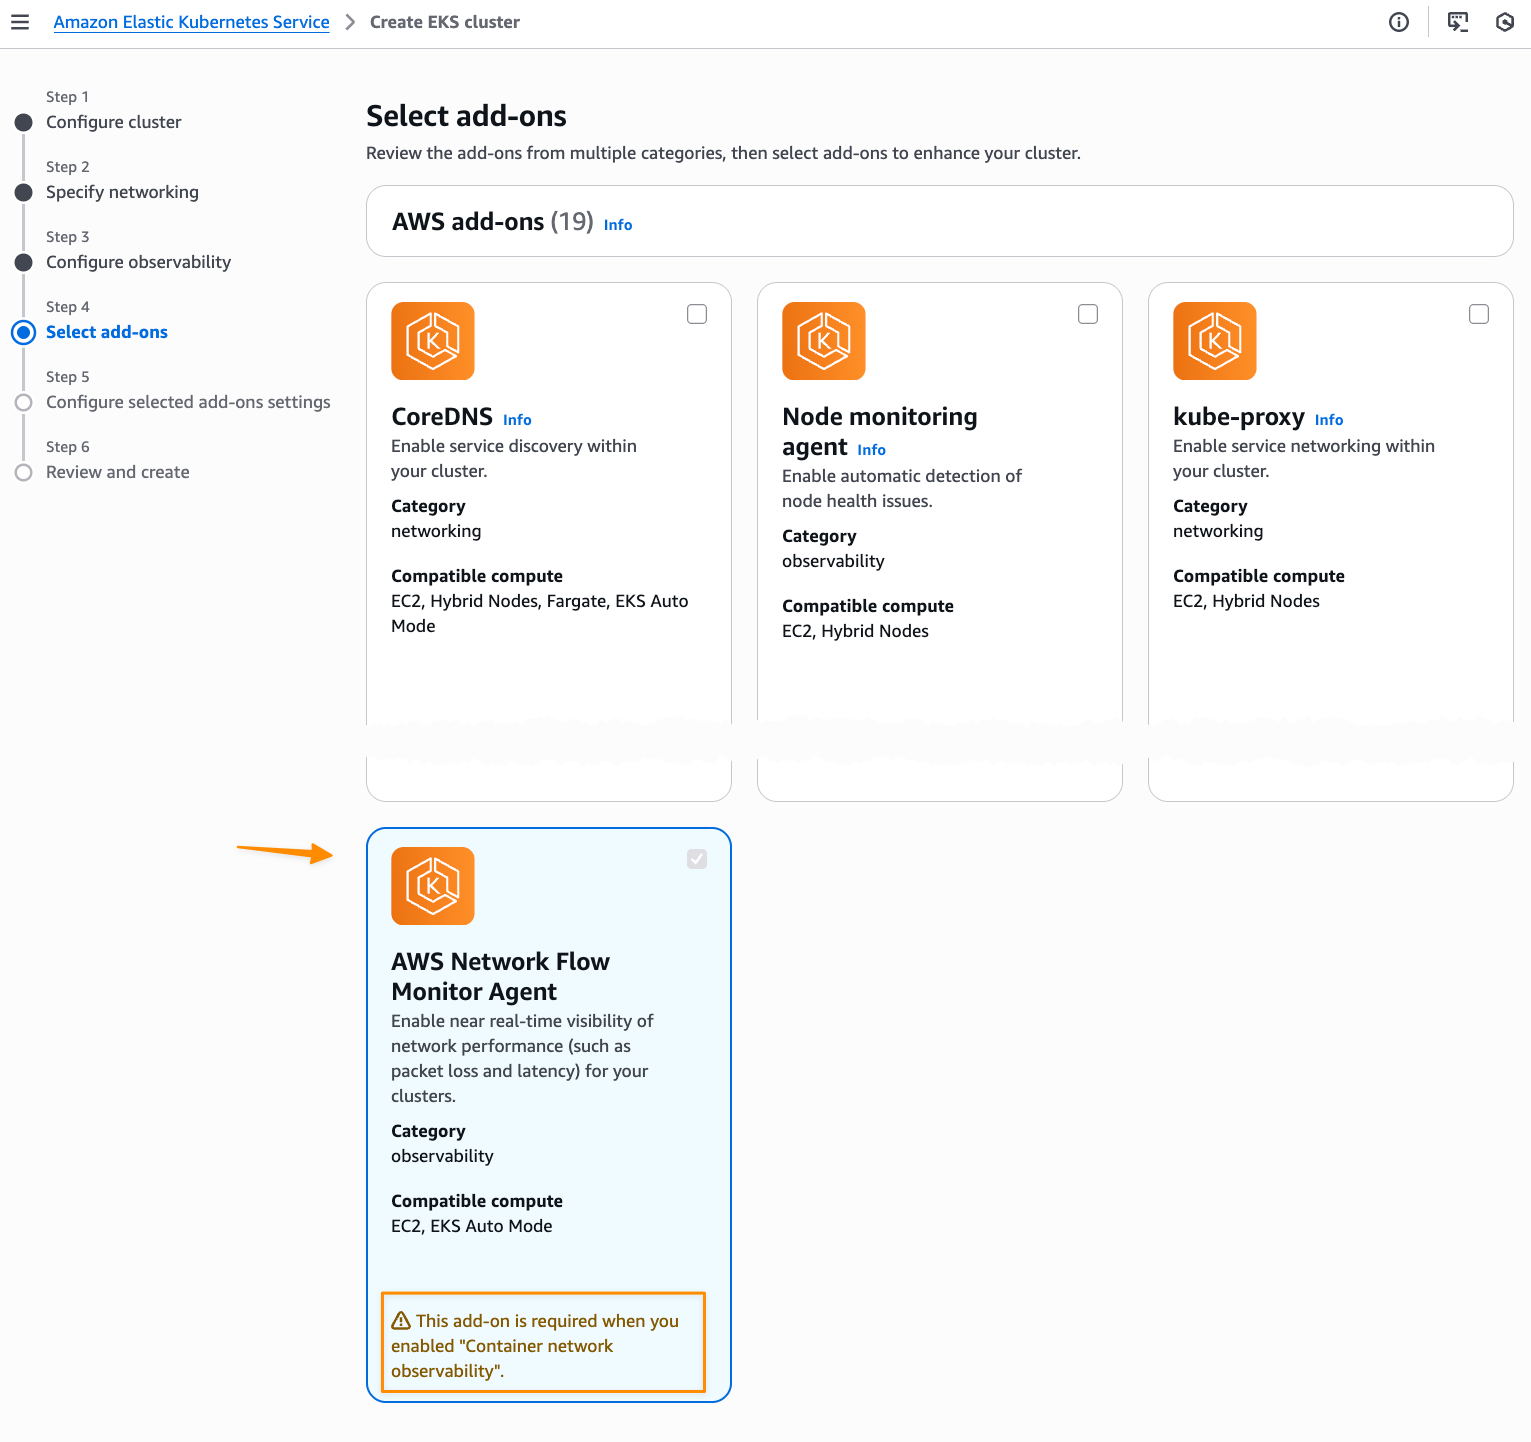Image resolution: width=1531 pixels, height=1442 pixels.
Task: Enable the CoreDNS add-on checkbox
Action: (x=697, y=314)
